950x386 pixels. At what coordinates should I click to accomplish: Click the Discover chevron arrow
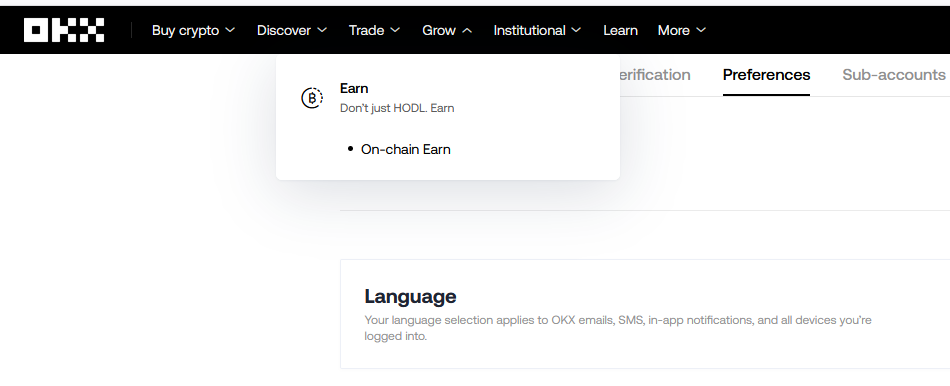322,30
